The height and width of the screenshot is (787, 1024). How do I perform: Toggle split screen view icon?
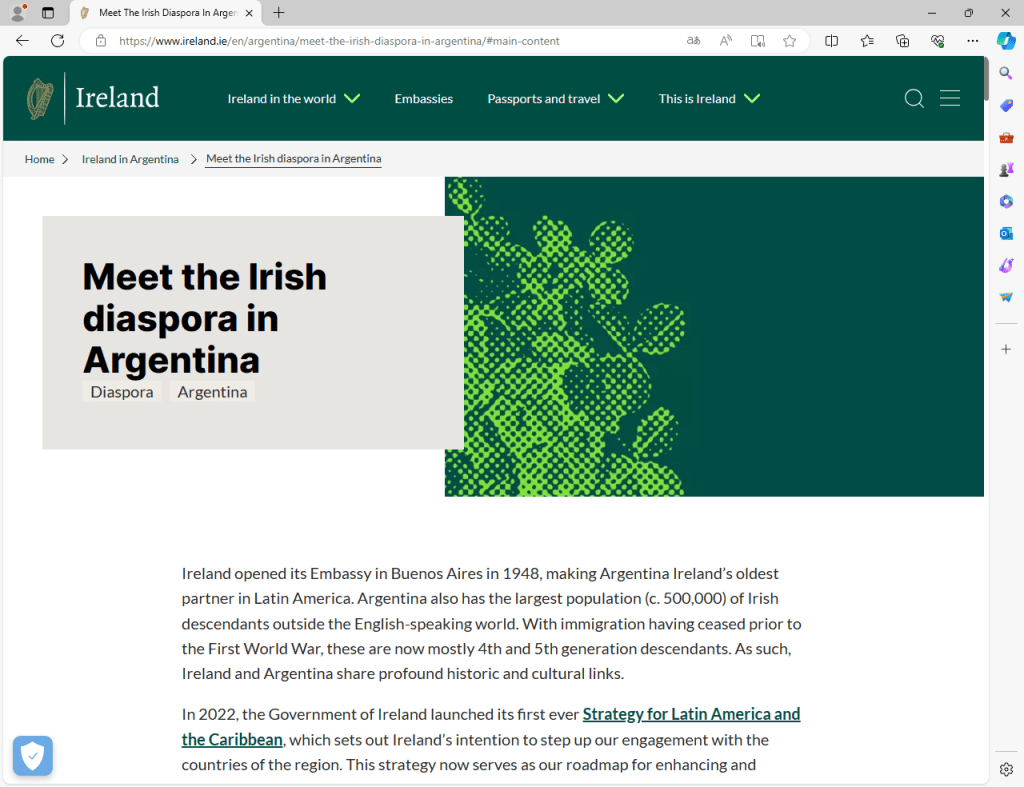(x=831, y=41)
